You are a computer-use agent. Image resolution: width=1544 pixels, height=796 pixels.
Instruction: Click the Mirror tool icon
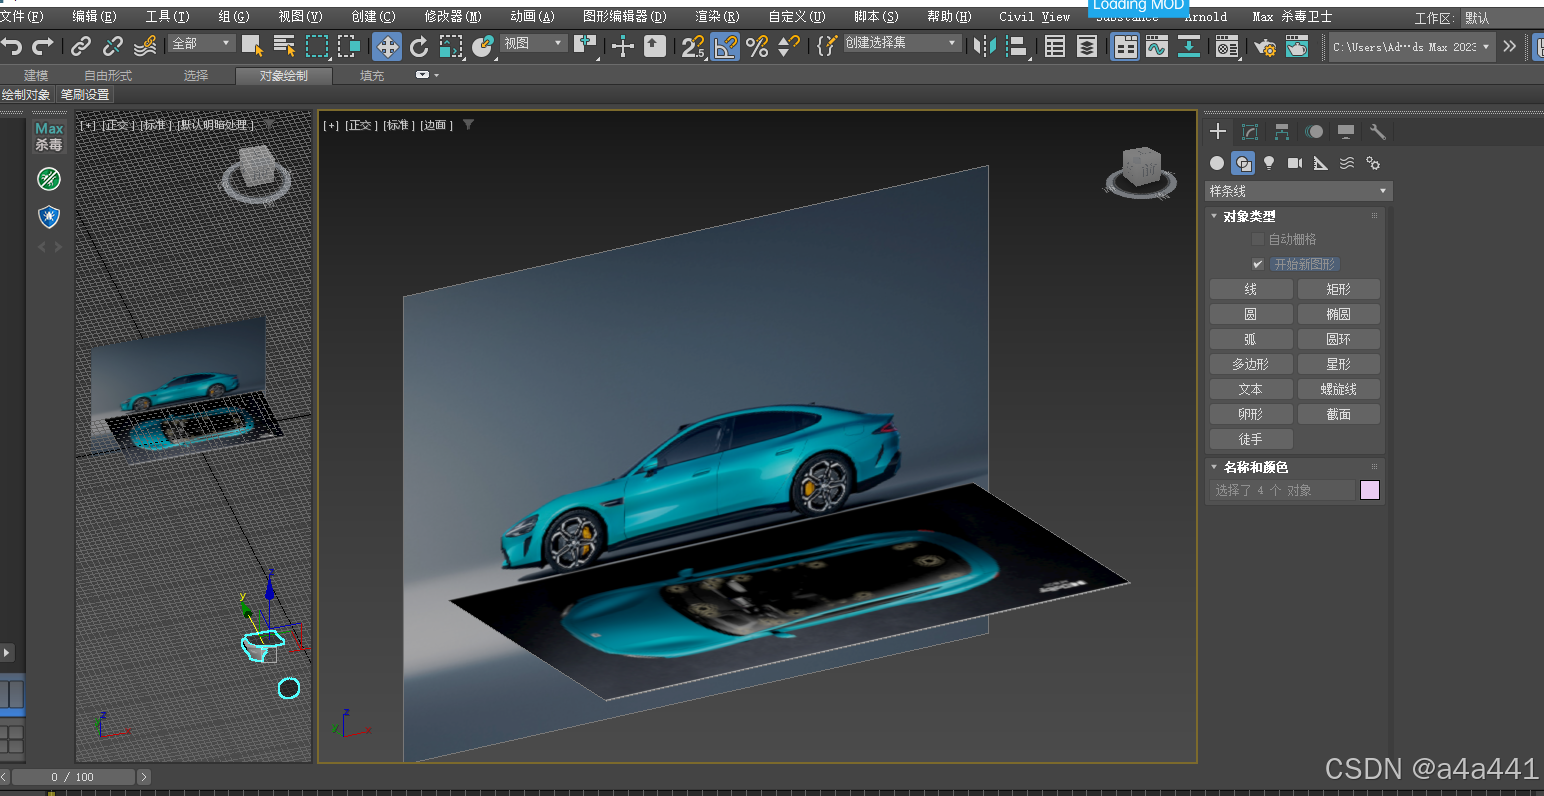(984, 46)
